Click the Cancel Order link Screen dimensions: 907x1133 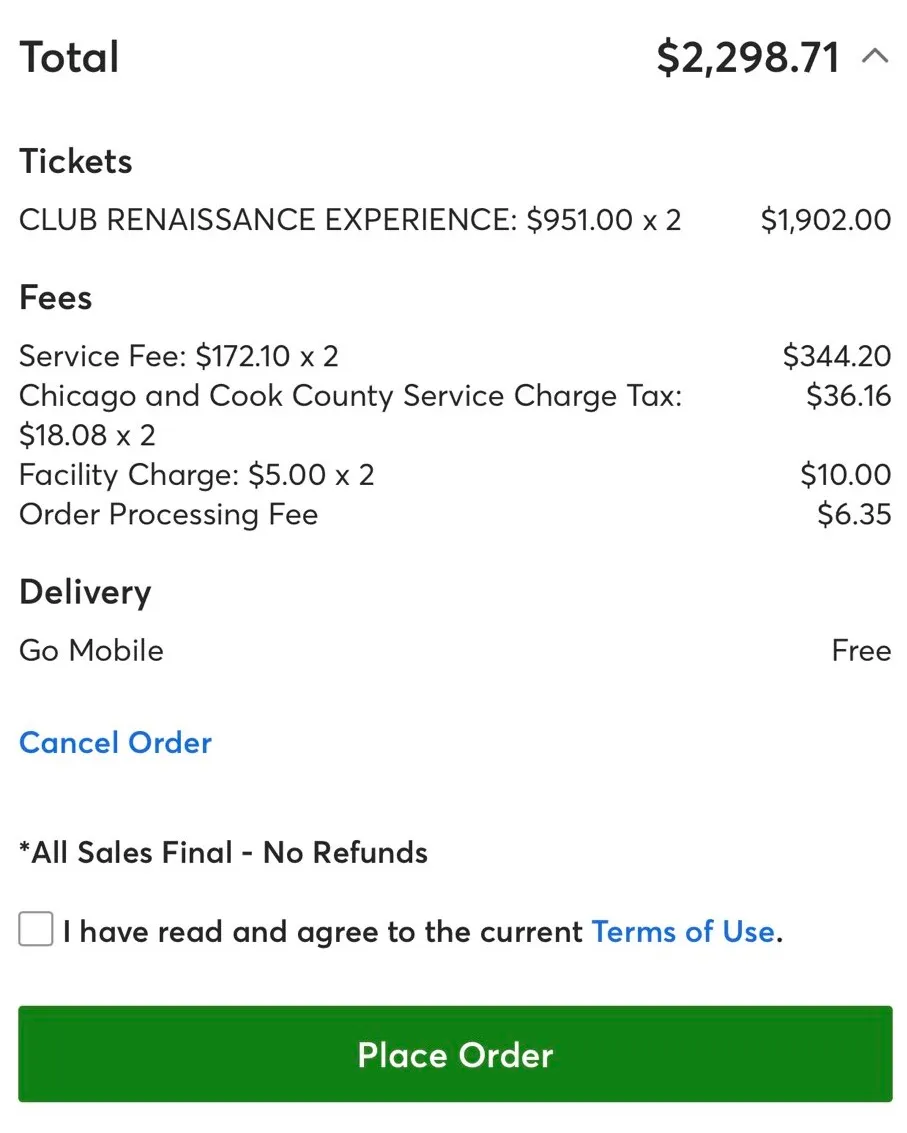point(116,743)
